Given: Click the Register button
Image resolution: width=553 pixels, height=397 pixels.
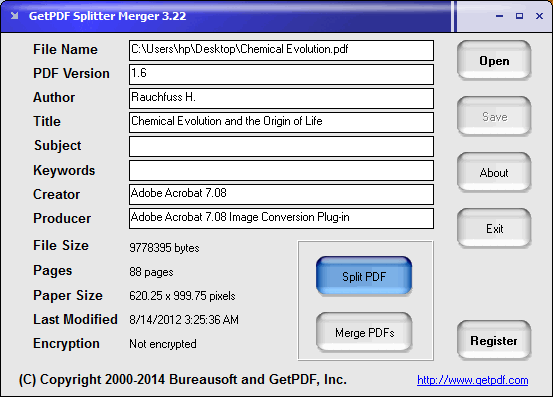Looking at the screenshot, I should pyautogui.click(x=494, y=341).
